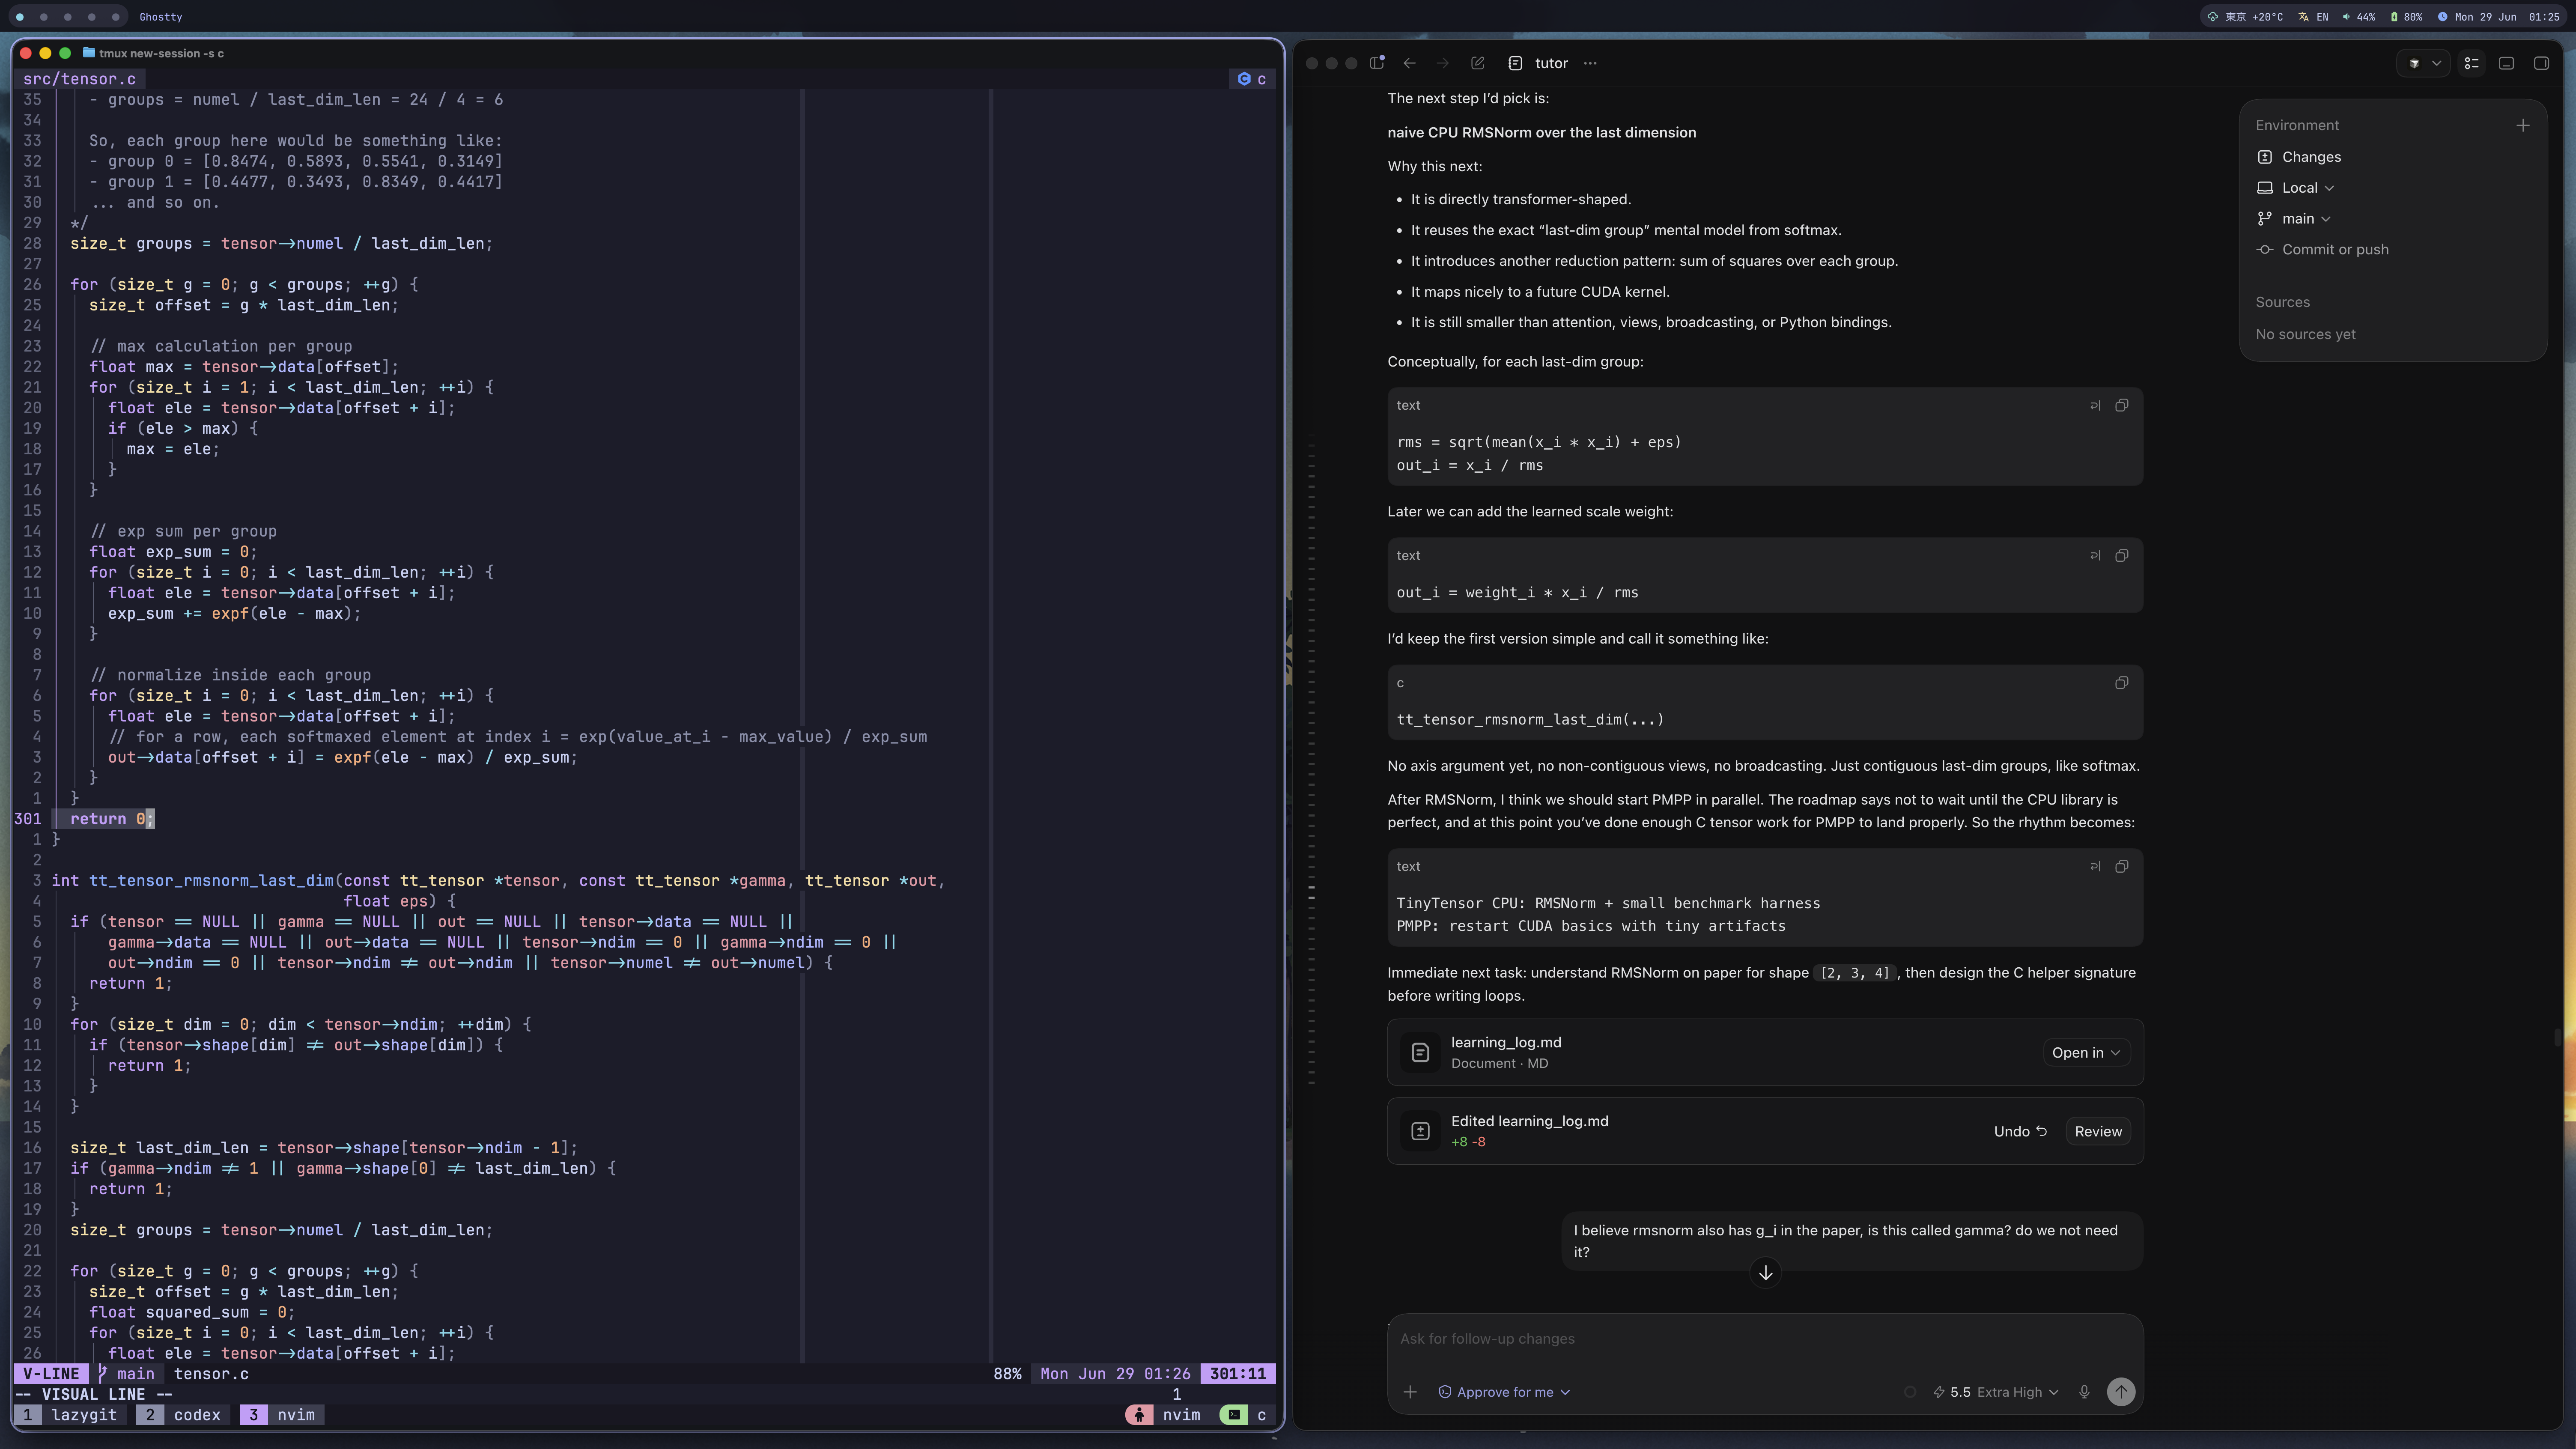Toggle the sidebar in the tutor window

(x=1377, y=62)
